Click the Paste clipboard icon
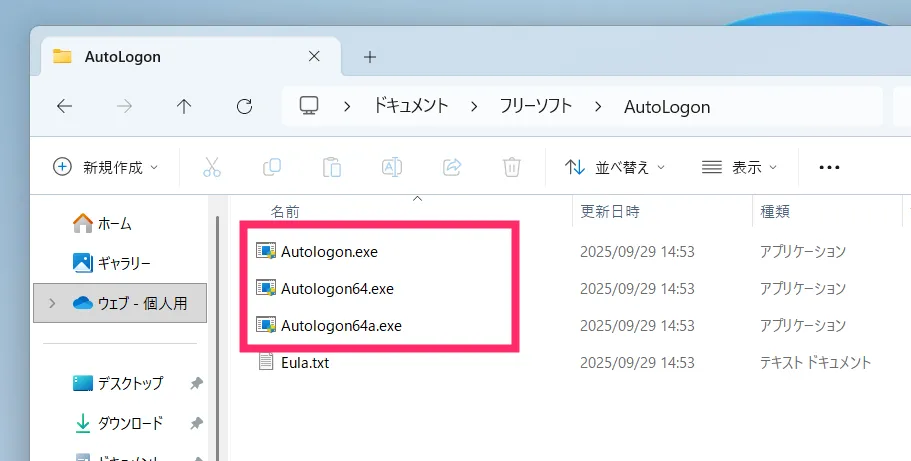 [x=332, y=167]
